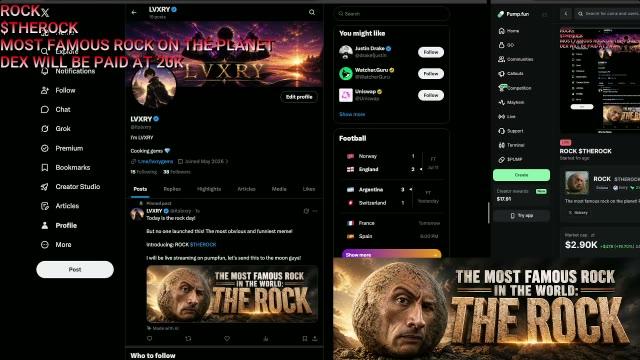Click the back arrow beside LVXRY header
Viewport: 640px width, 360px height.
134,13
